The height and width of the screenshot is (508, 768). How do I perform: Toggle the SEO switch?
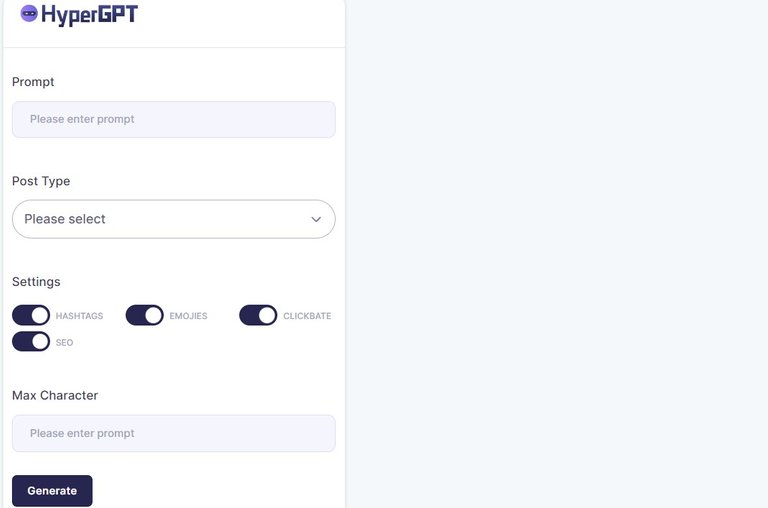click(x=31, y=341)
